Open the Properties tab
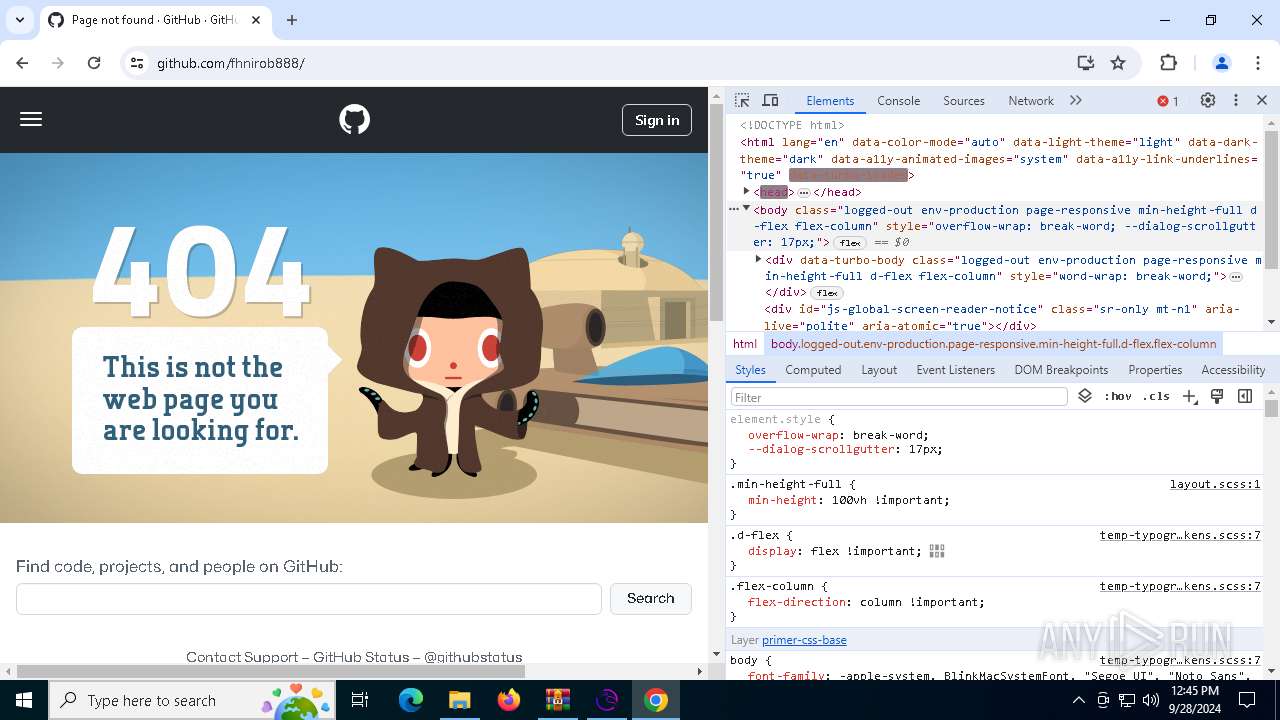 pyautogui.click(x=1155, y=370)
